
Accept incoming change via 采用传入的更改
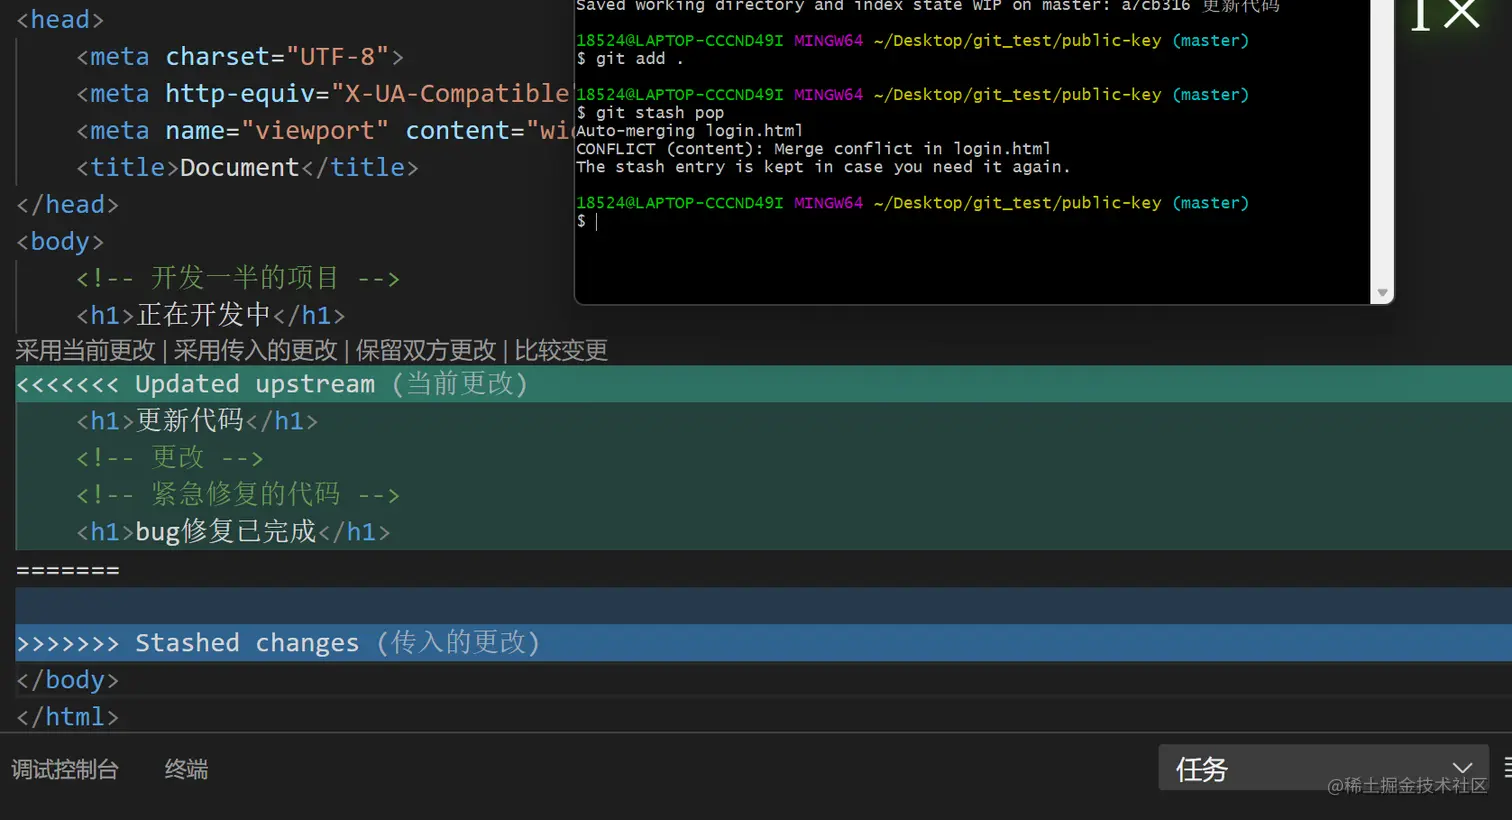256,350
